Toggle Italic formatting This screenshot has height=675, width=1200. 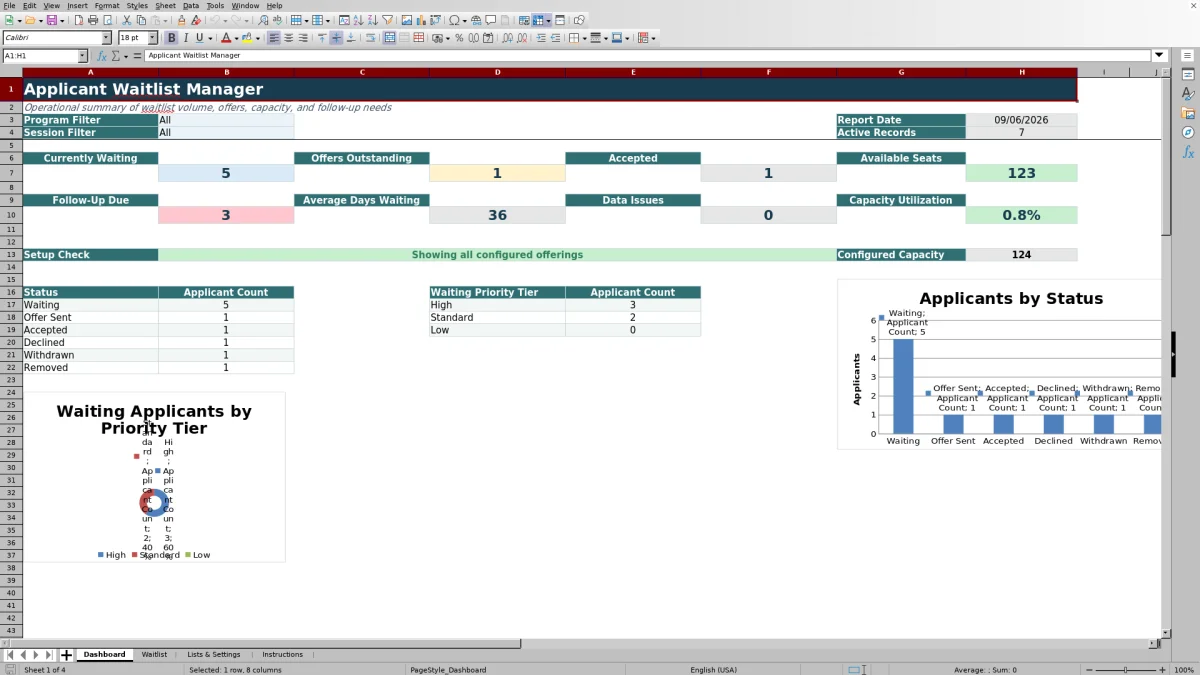coord(185,38)
